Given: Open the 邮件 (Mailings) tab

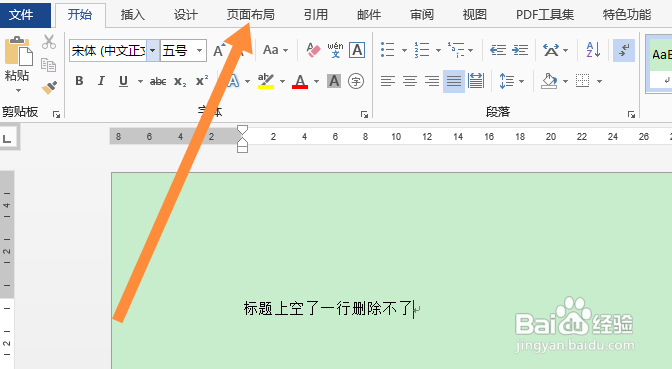Looking at the screenshot, I should [369, 15].
